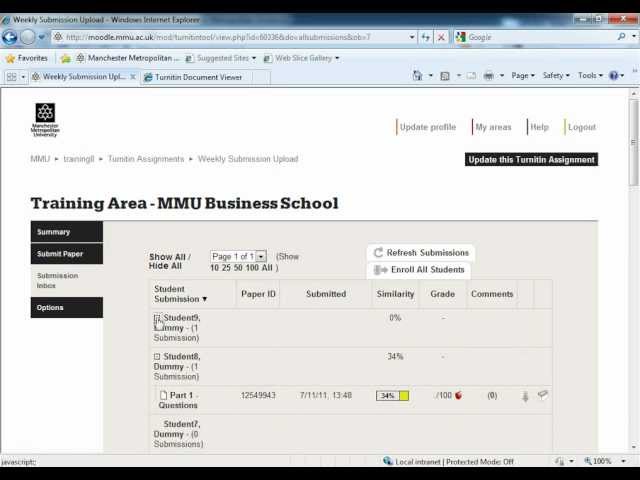Click the red apple GradeMark icon
The height and width of the screenshot is (480, 640).
click(x=458, y=395)
